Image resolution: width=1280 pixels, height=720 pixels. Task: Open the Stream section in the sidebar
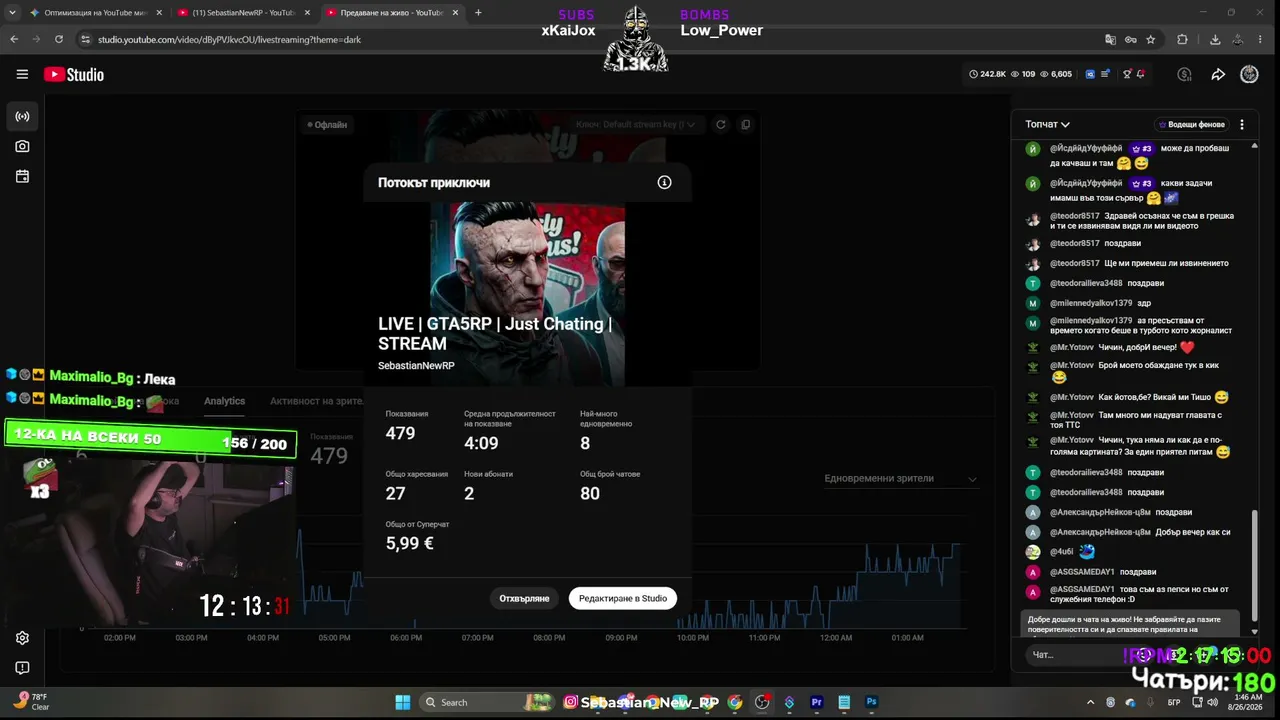tap(22, 116)
